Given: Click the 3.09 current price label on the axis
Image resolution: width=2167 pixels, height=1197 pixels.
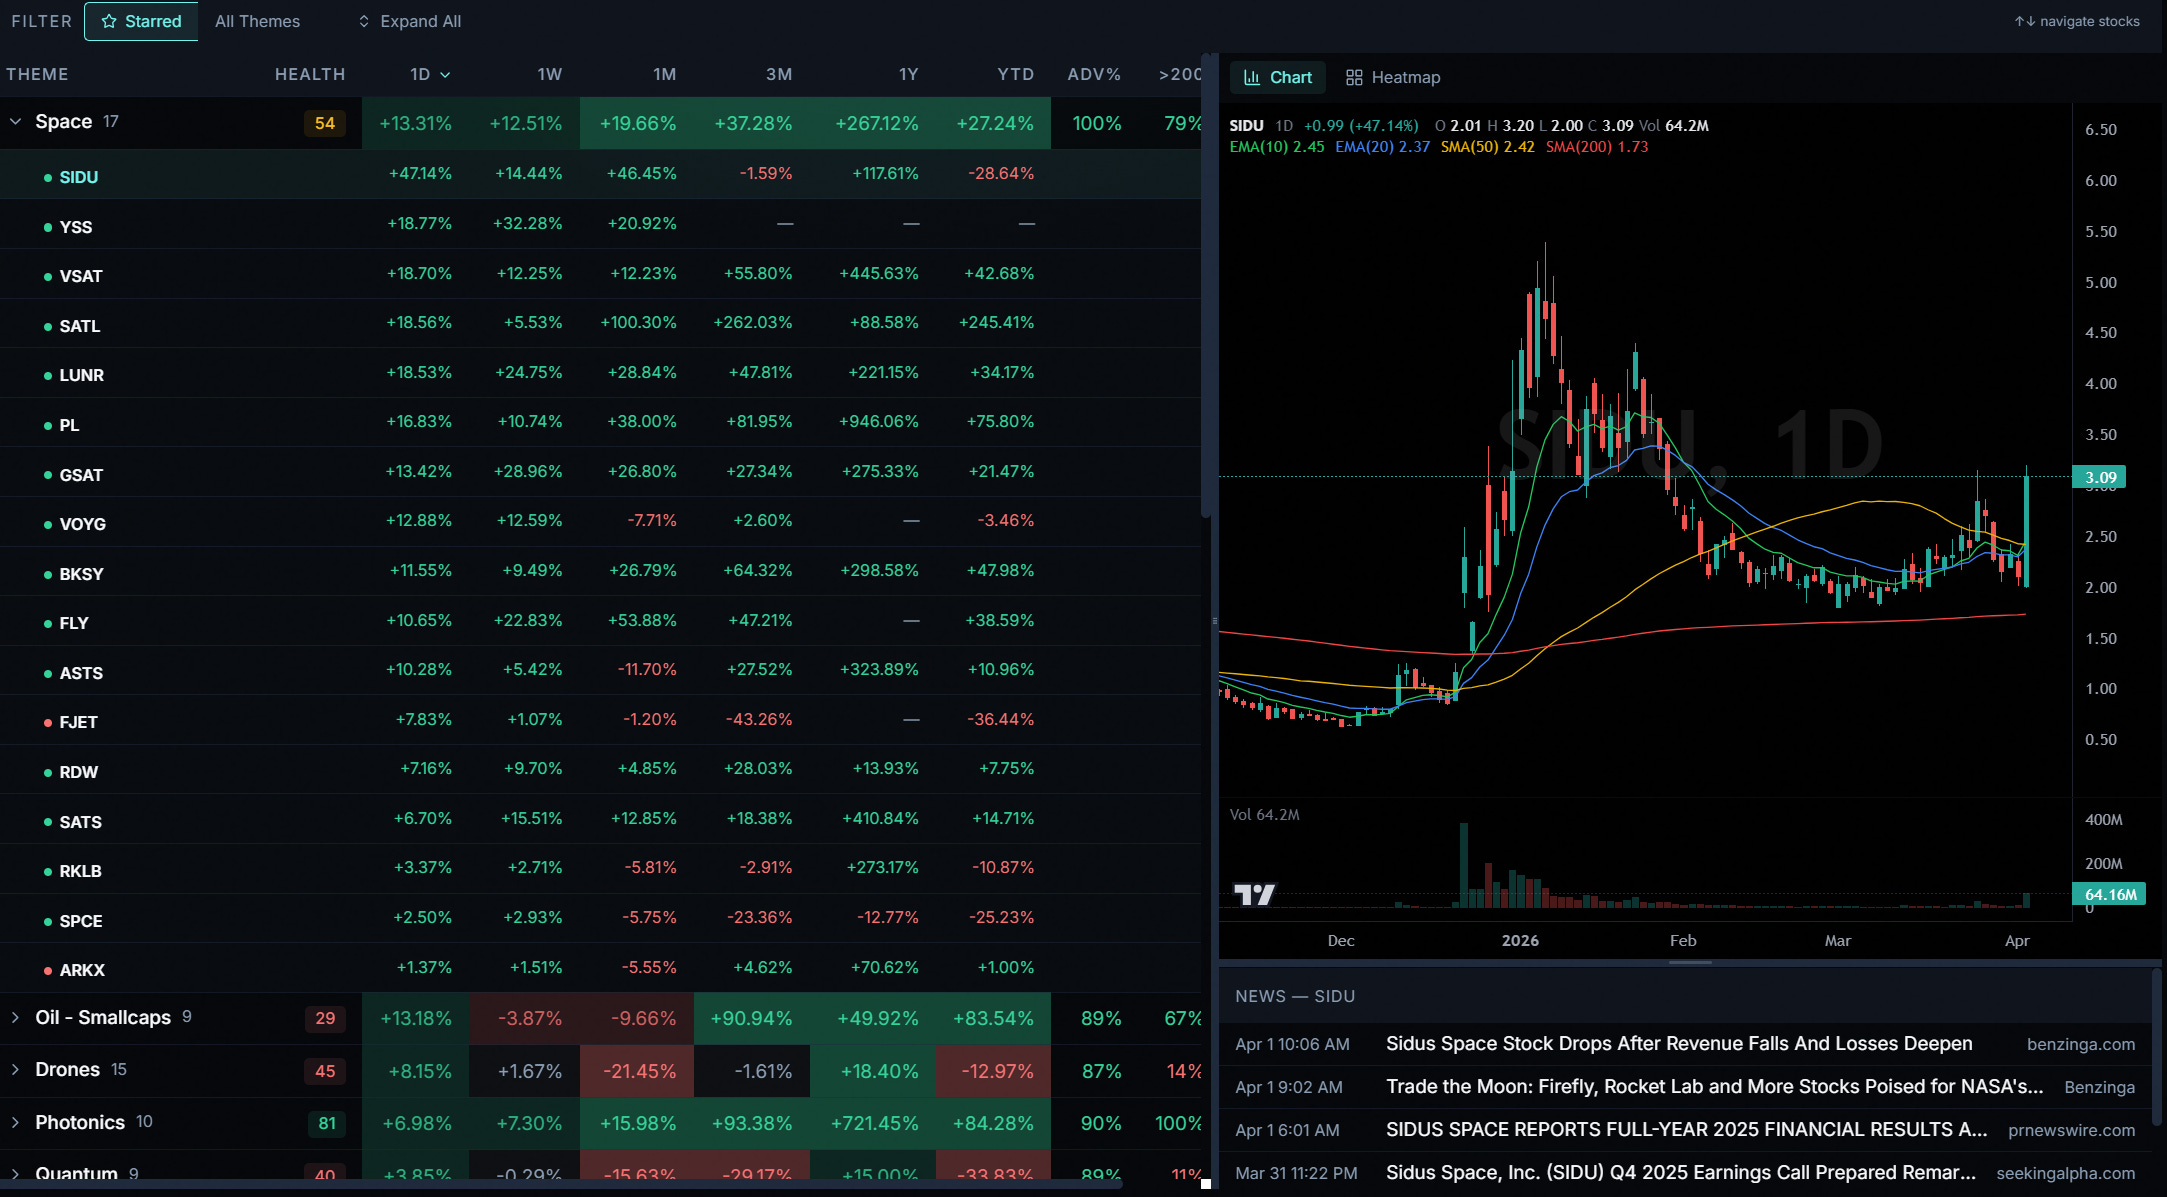Looking at the screenshot, I should point(2100,477).
